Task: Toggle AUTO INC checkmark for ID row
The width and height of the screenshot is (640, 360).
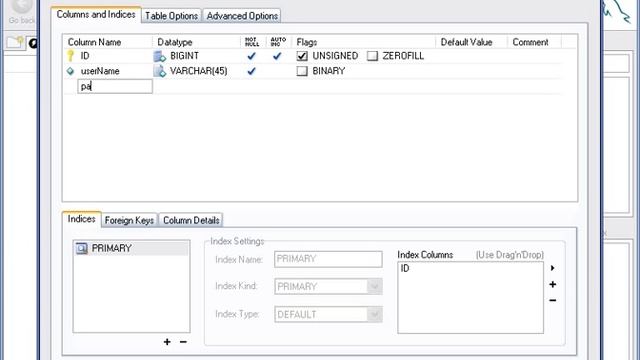Action: tap(277, 56)
